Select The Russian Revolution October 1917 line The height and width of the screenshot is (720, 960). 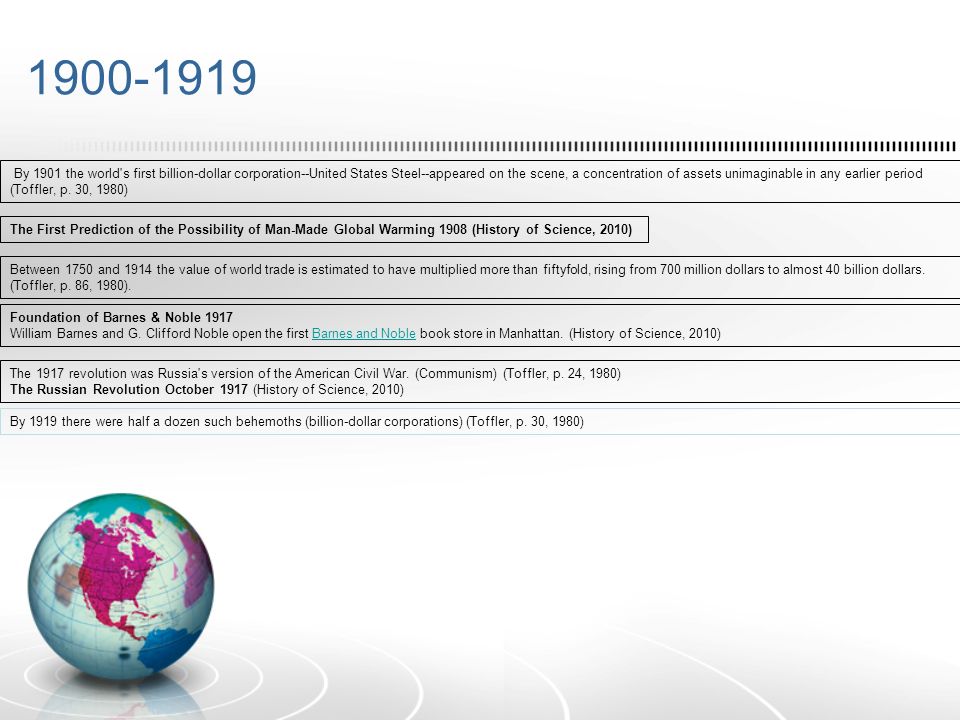[x=207, y=389]
